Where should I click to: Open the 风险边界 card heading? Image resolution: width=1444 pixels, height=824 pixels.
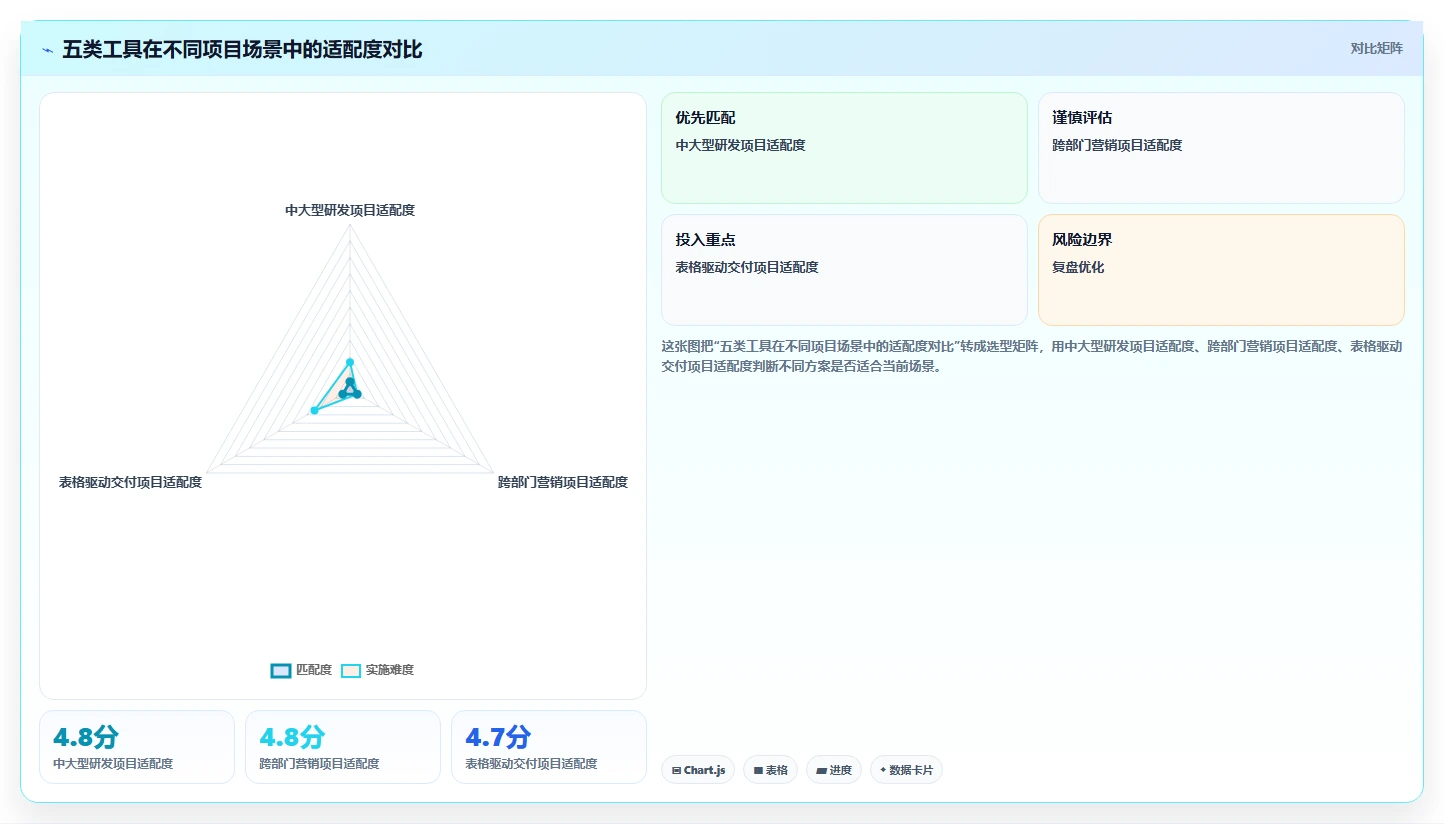1082,240
